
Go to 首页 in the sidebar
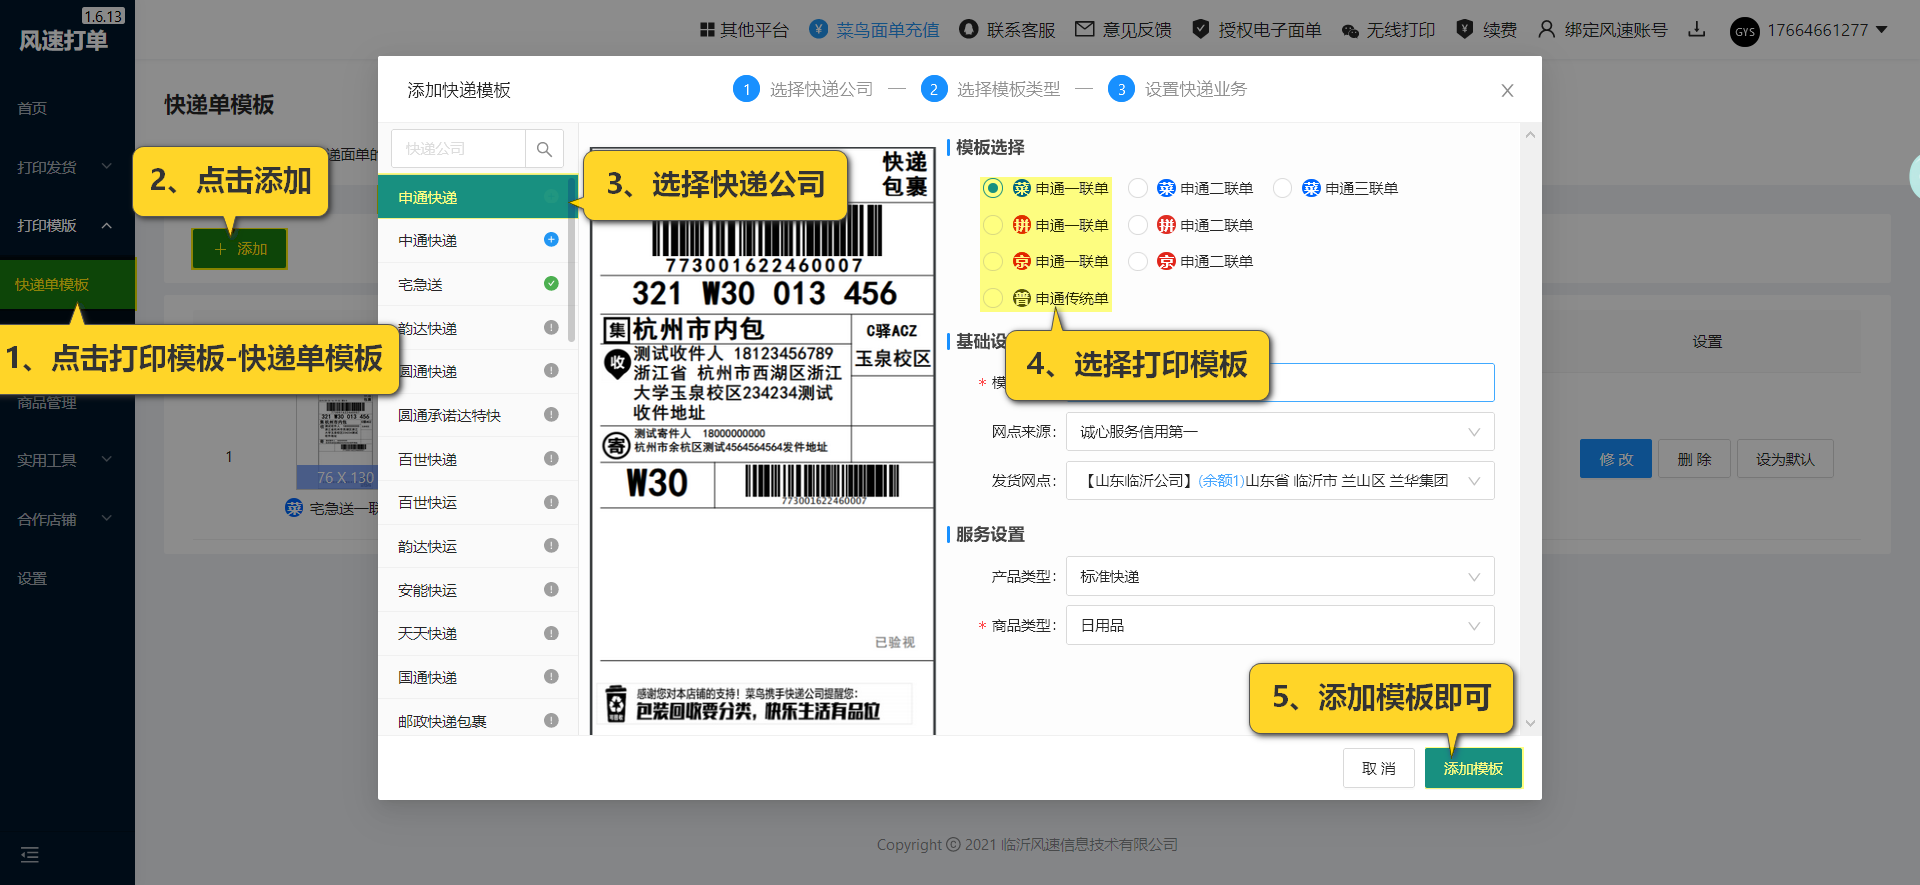tap(32, 108)
